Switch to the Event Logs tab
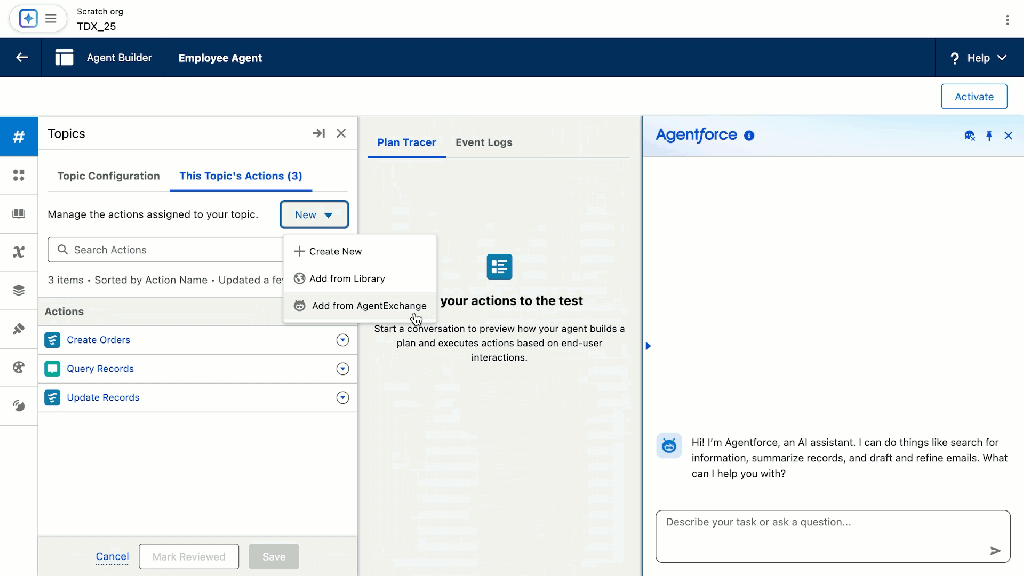The image size is (1024, 576). (x=484, y=142)
